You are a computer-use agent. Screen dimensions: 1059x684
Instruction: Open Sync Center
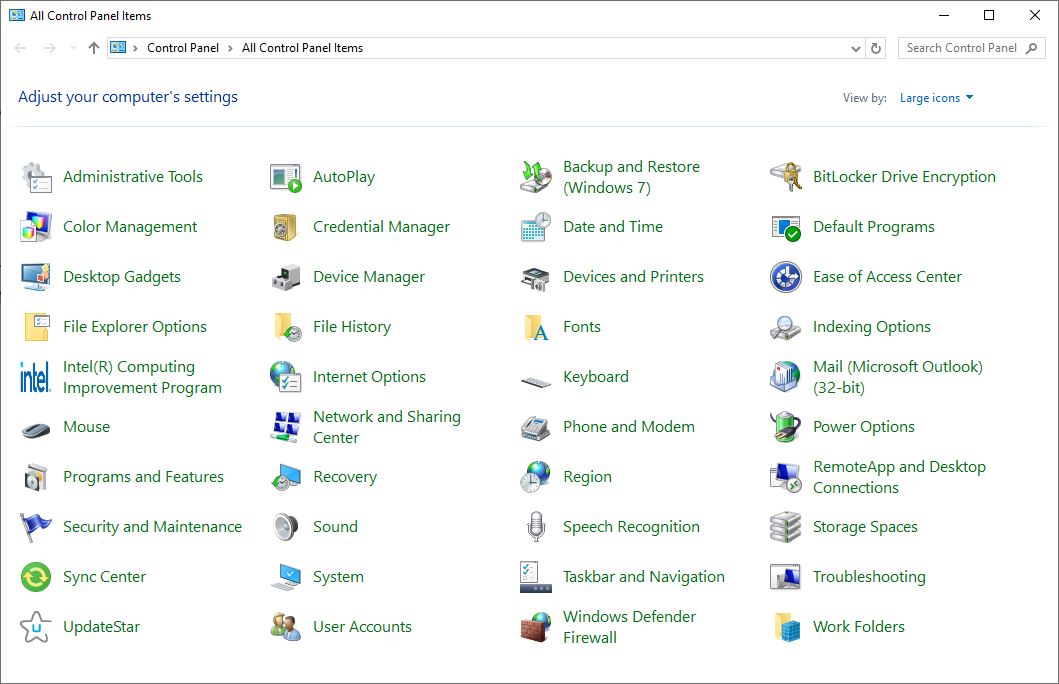coord(106,576)
